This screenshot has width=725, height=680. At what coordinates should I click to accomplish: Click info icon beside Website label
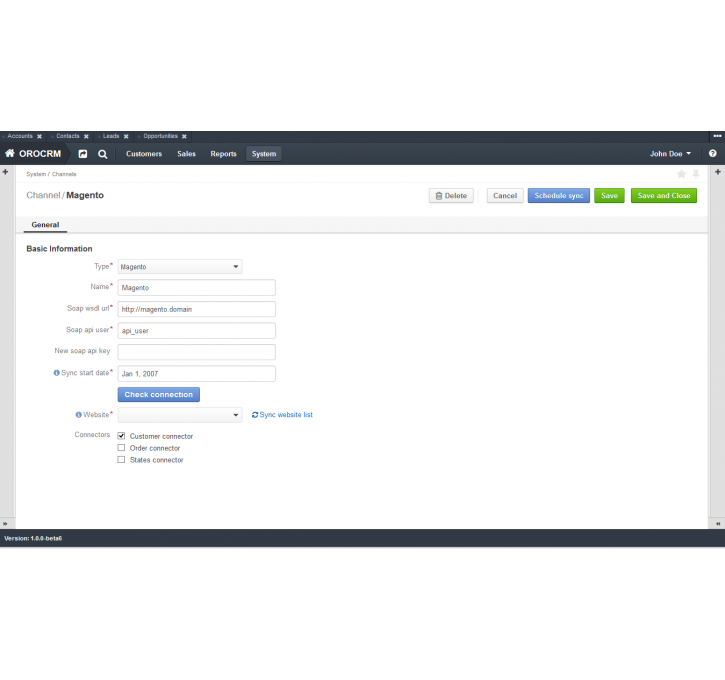(x=79, y=415)
